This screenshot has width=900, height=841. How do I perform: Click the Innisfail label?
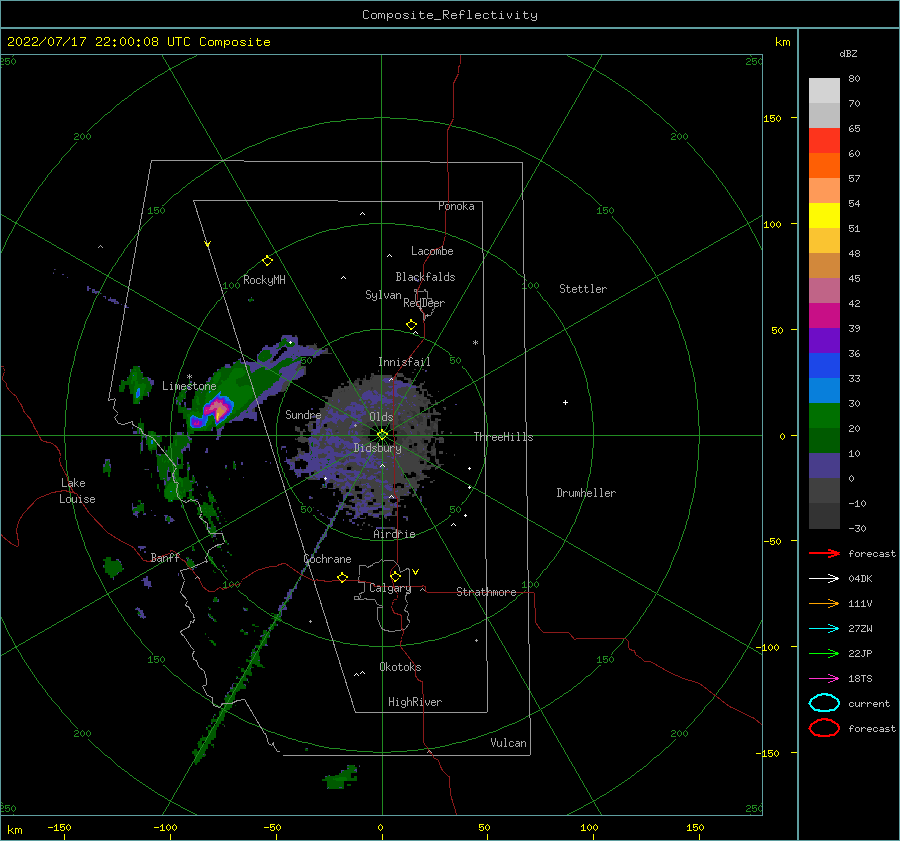404,362
